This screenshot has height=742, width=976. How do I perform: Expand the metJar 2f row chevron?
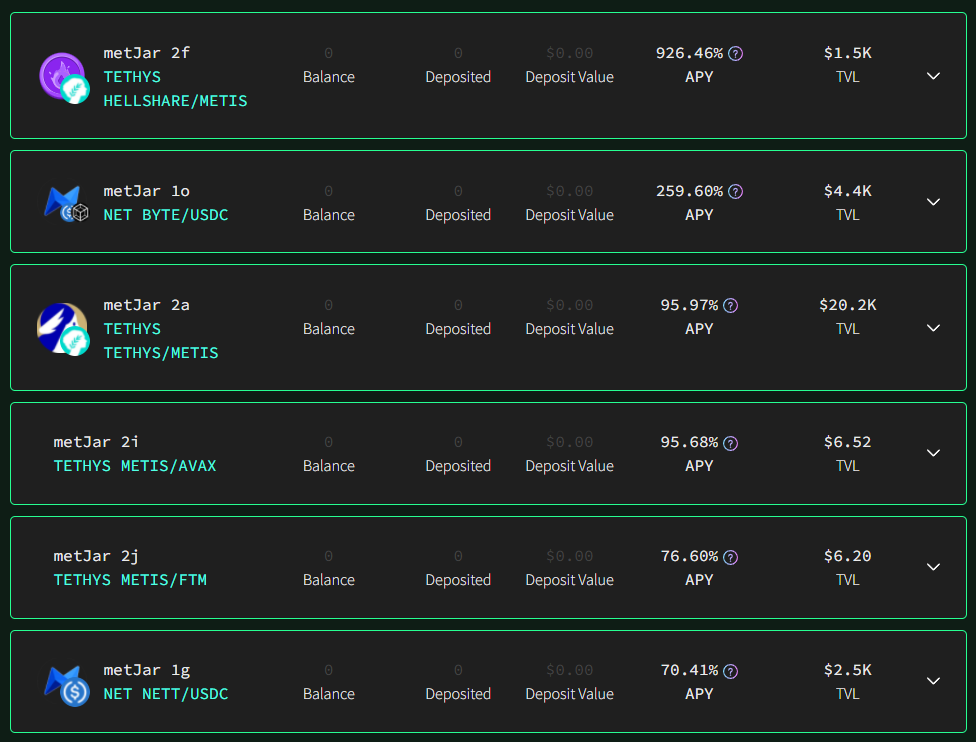click(x=933, y=76)
